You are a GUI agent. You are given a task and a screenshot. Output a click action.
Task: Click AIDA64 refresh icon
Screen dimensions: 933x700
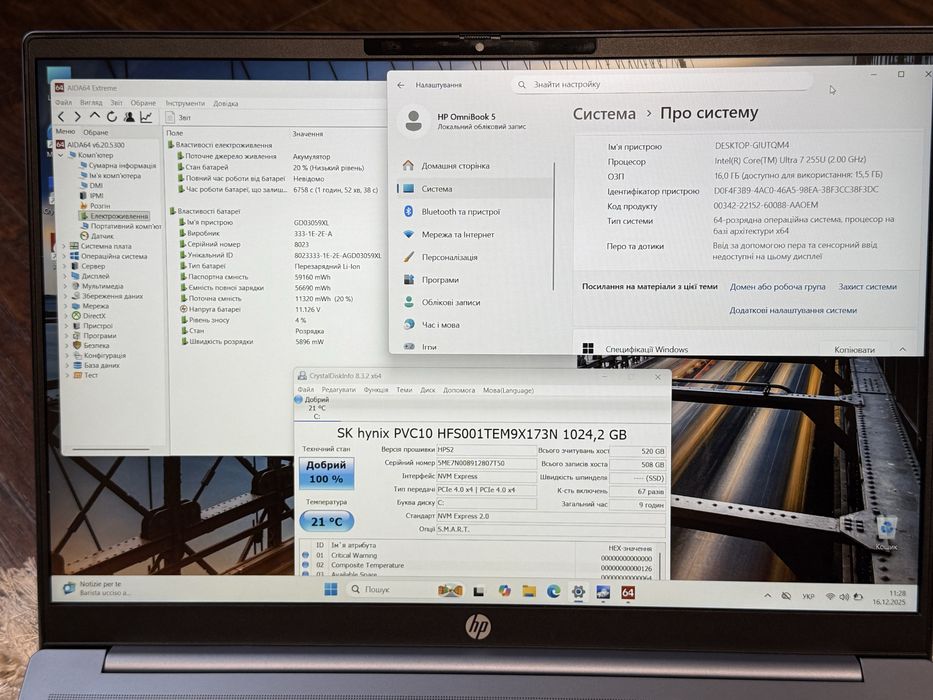click(112, 117)
